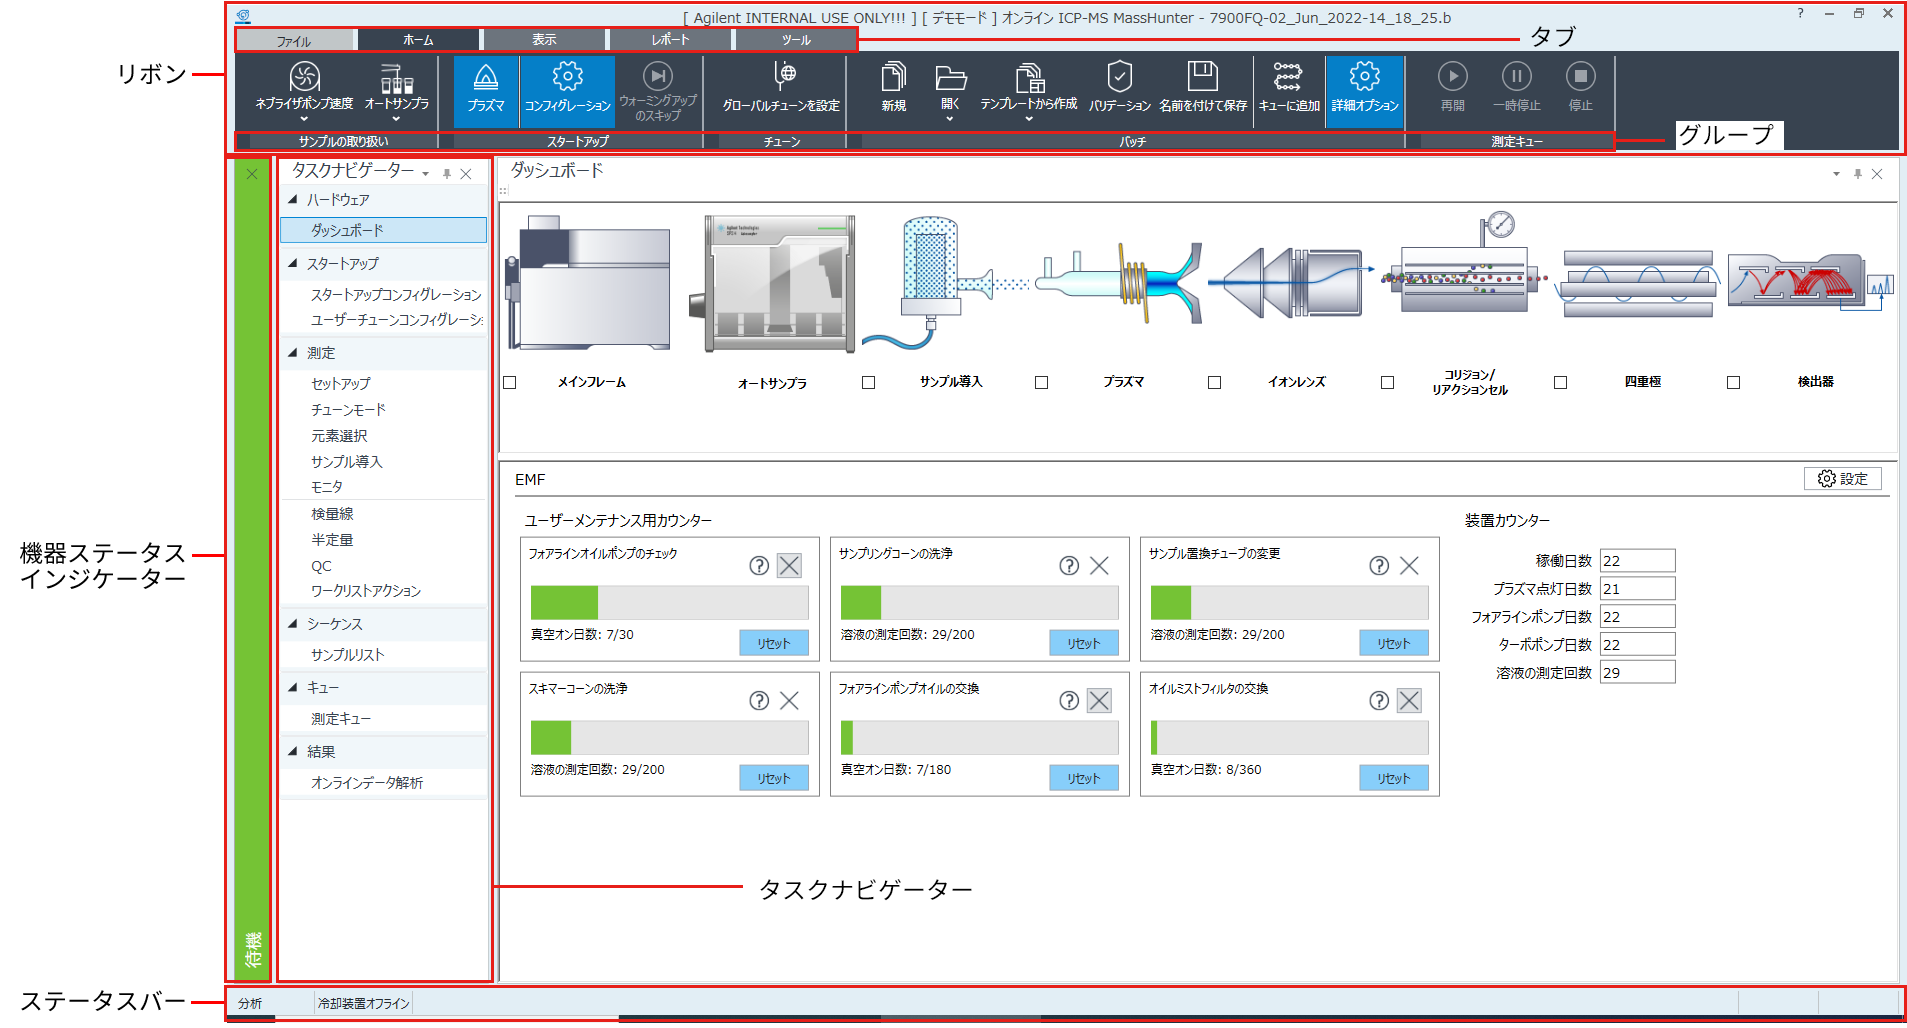The width and height of the screenshot is (1907, 1028).
Task: Toggle checkbox left of 四重極
Action: [1561, 383]
